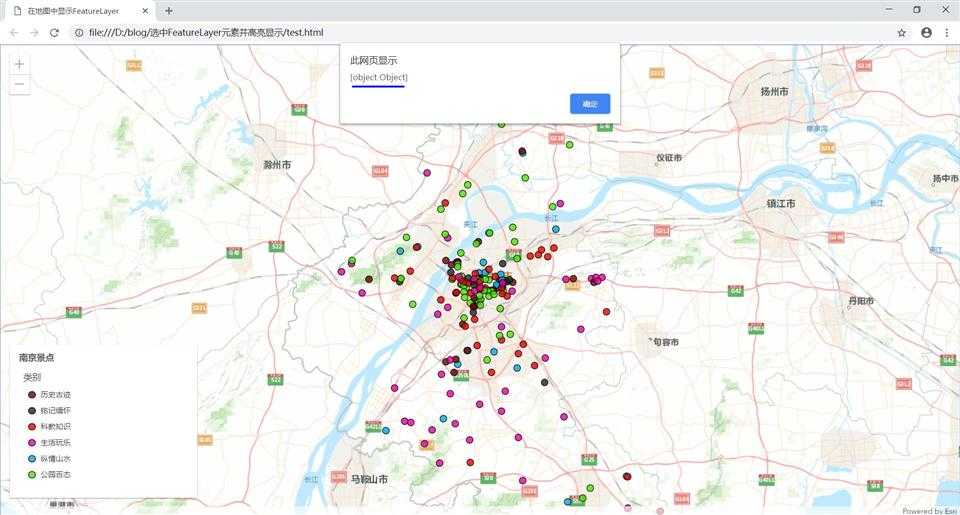Viewport: 960px width, 515px height.
Task: Click the 镇江市 city label on map
Action: (781, 203)
